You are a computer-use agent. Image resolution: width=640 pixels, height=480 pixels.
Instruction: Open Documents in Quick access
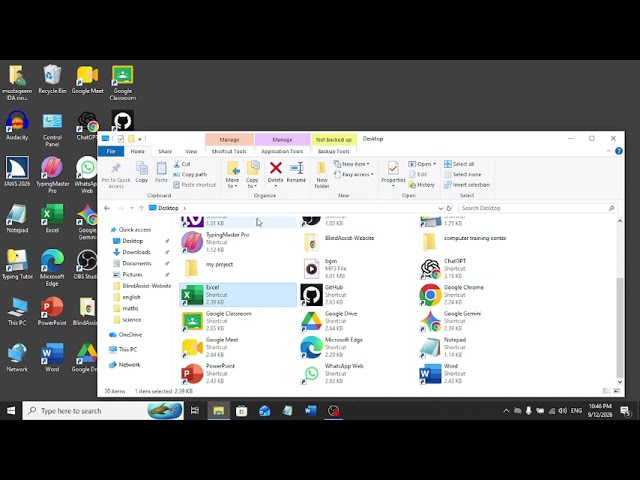click(137, 263)
